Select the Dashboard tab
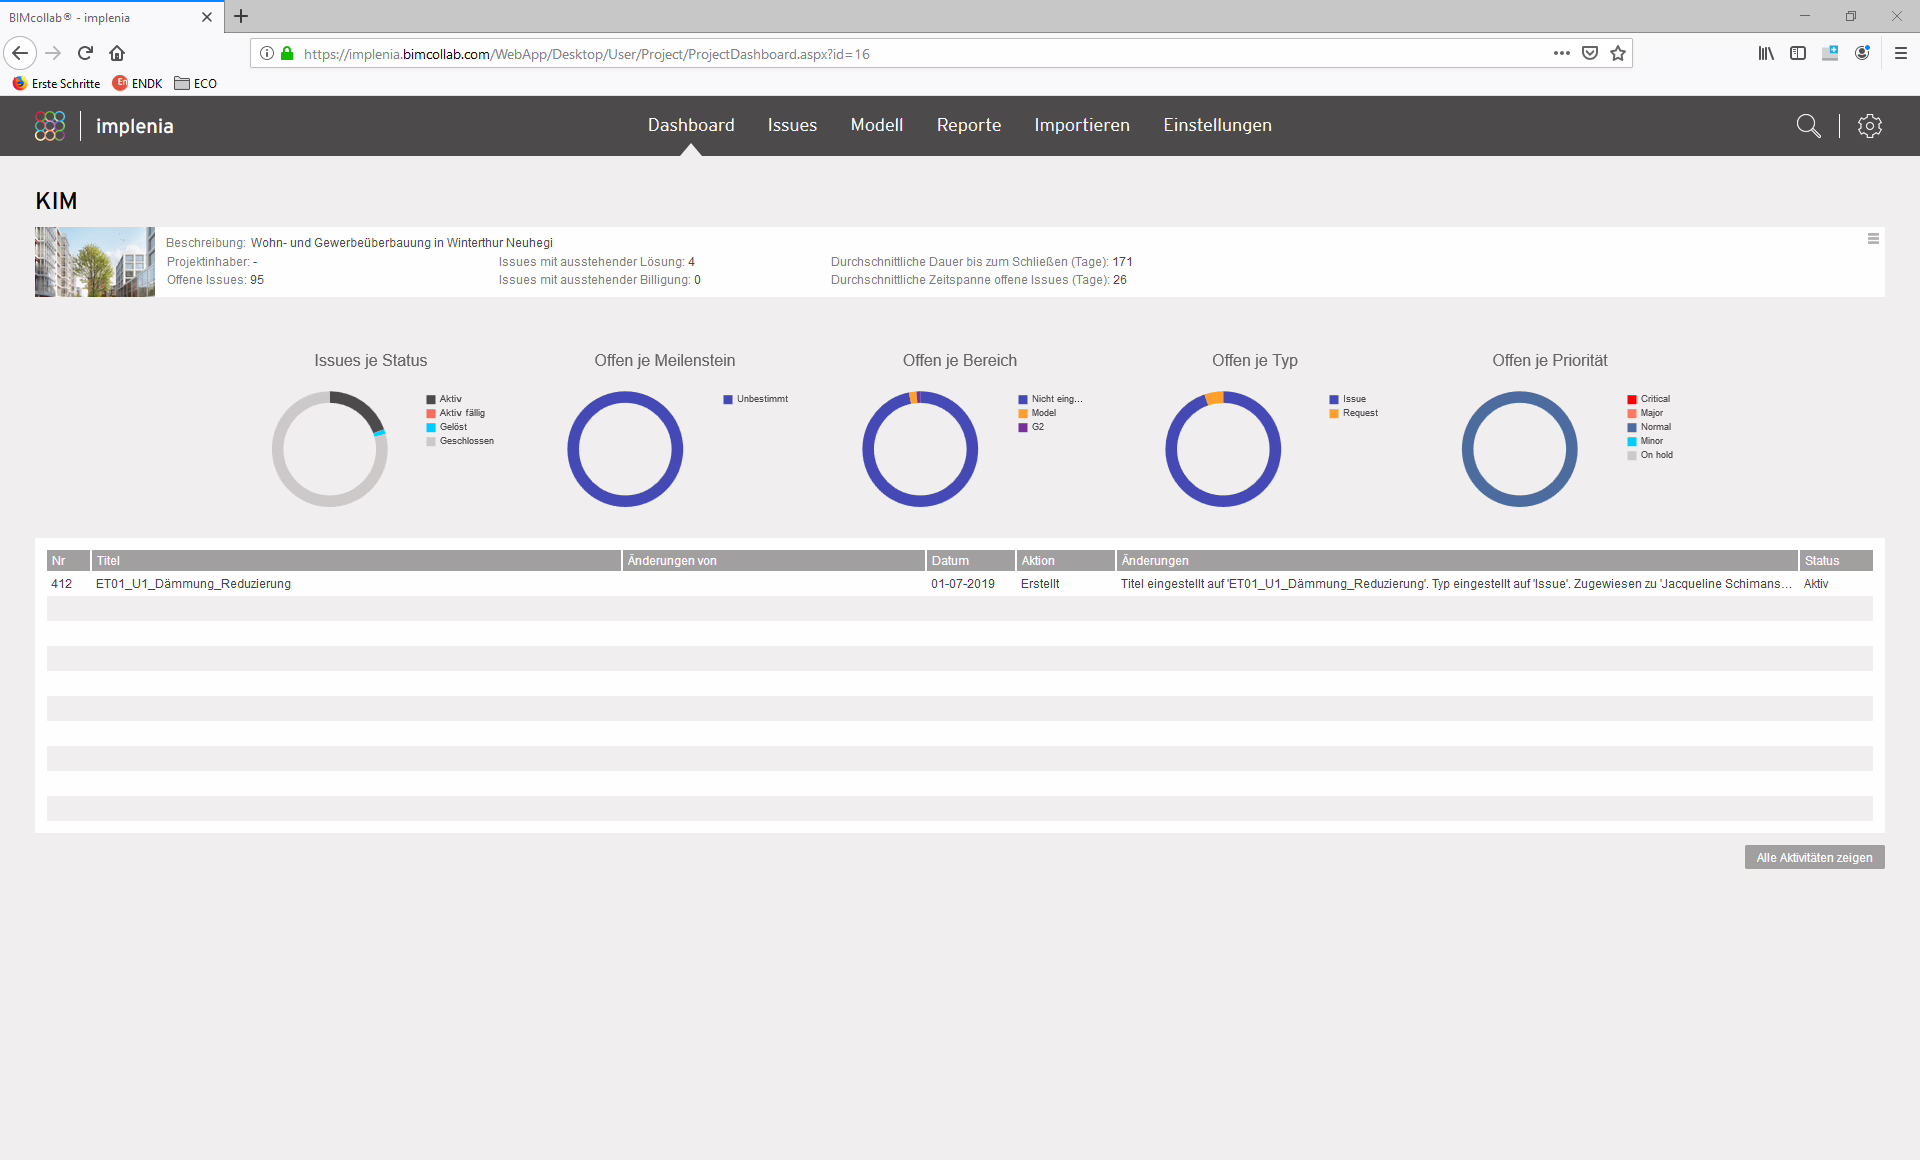Screen dimensions: 1920x1160 pyautogui.click(x=691, y=125)
